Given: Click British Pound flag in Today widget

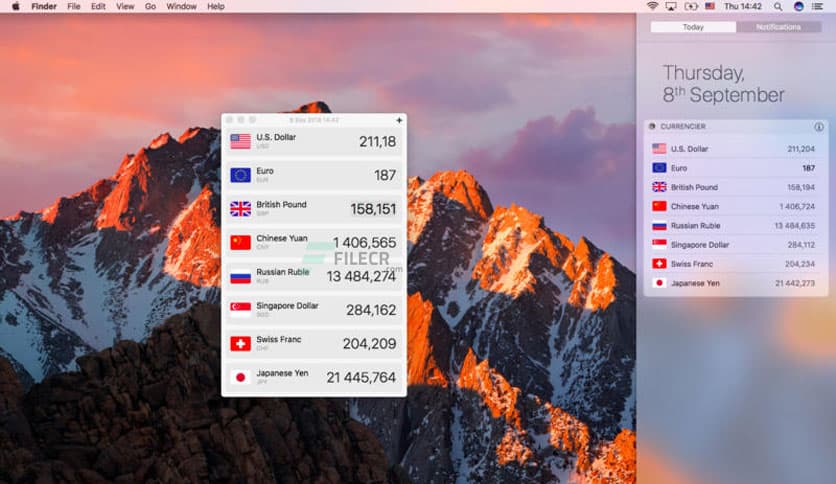Looking at the screenshot, I should tap(659, 187).
